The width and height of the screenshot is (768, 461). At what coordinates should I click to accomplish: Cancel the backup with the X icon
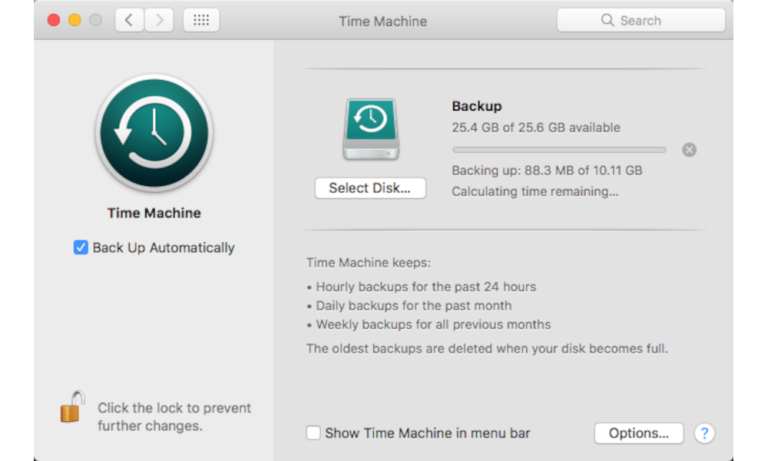tap(689, 150)
